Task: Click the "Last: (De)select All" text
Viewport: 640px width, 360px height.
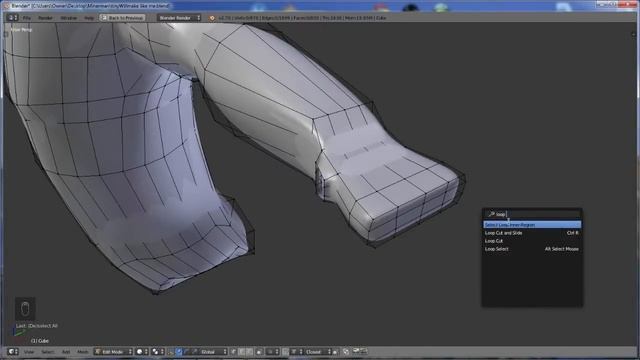Action: [x=37, y=326]
